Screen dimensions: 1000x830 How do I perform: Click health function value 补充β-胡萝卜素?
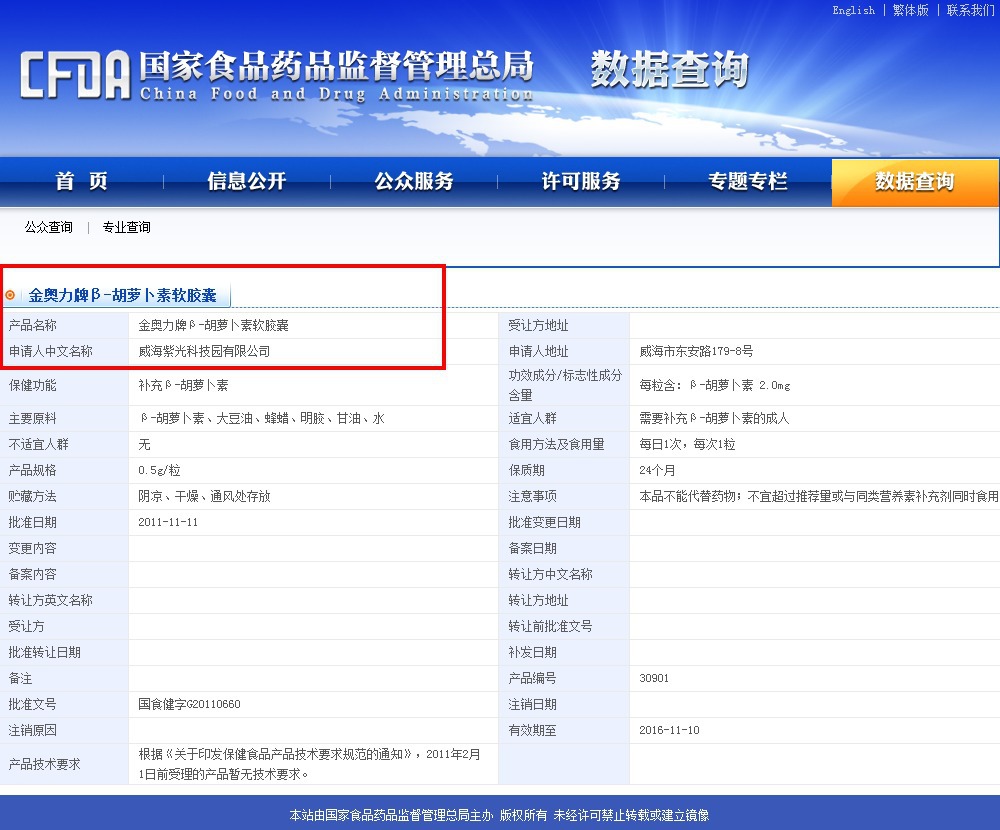click(x=183, y=385)
